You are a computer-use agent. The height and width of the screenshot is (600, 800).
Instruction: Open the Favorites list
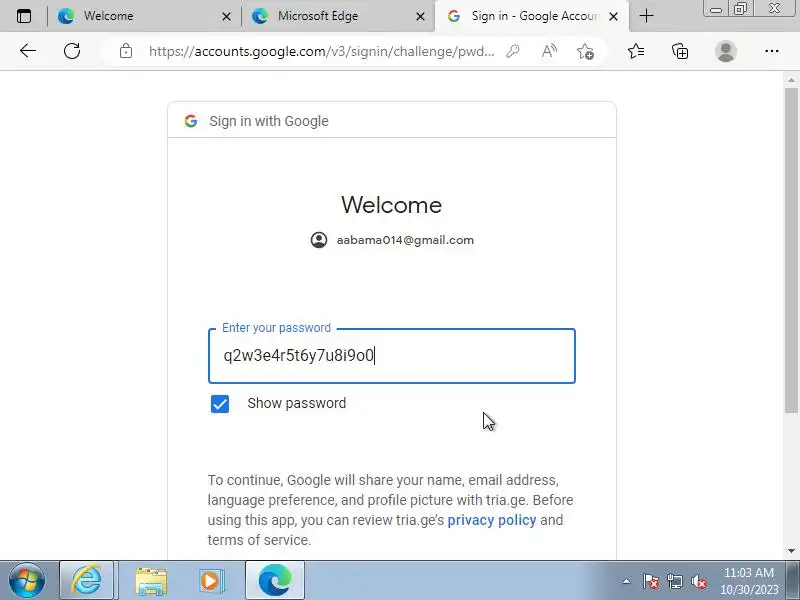(x=636, y=51)
